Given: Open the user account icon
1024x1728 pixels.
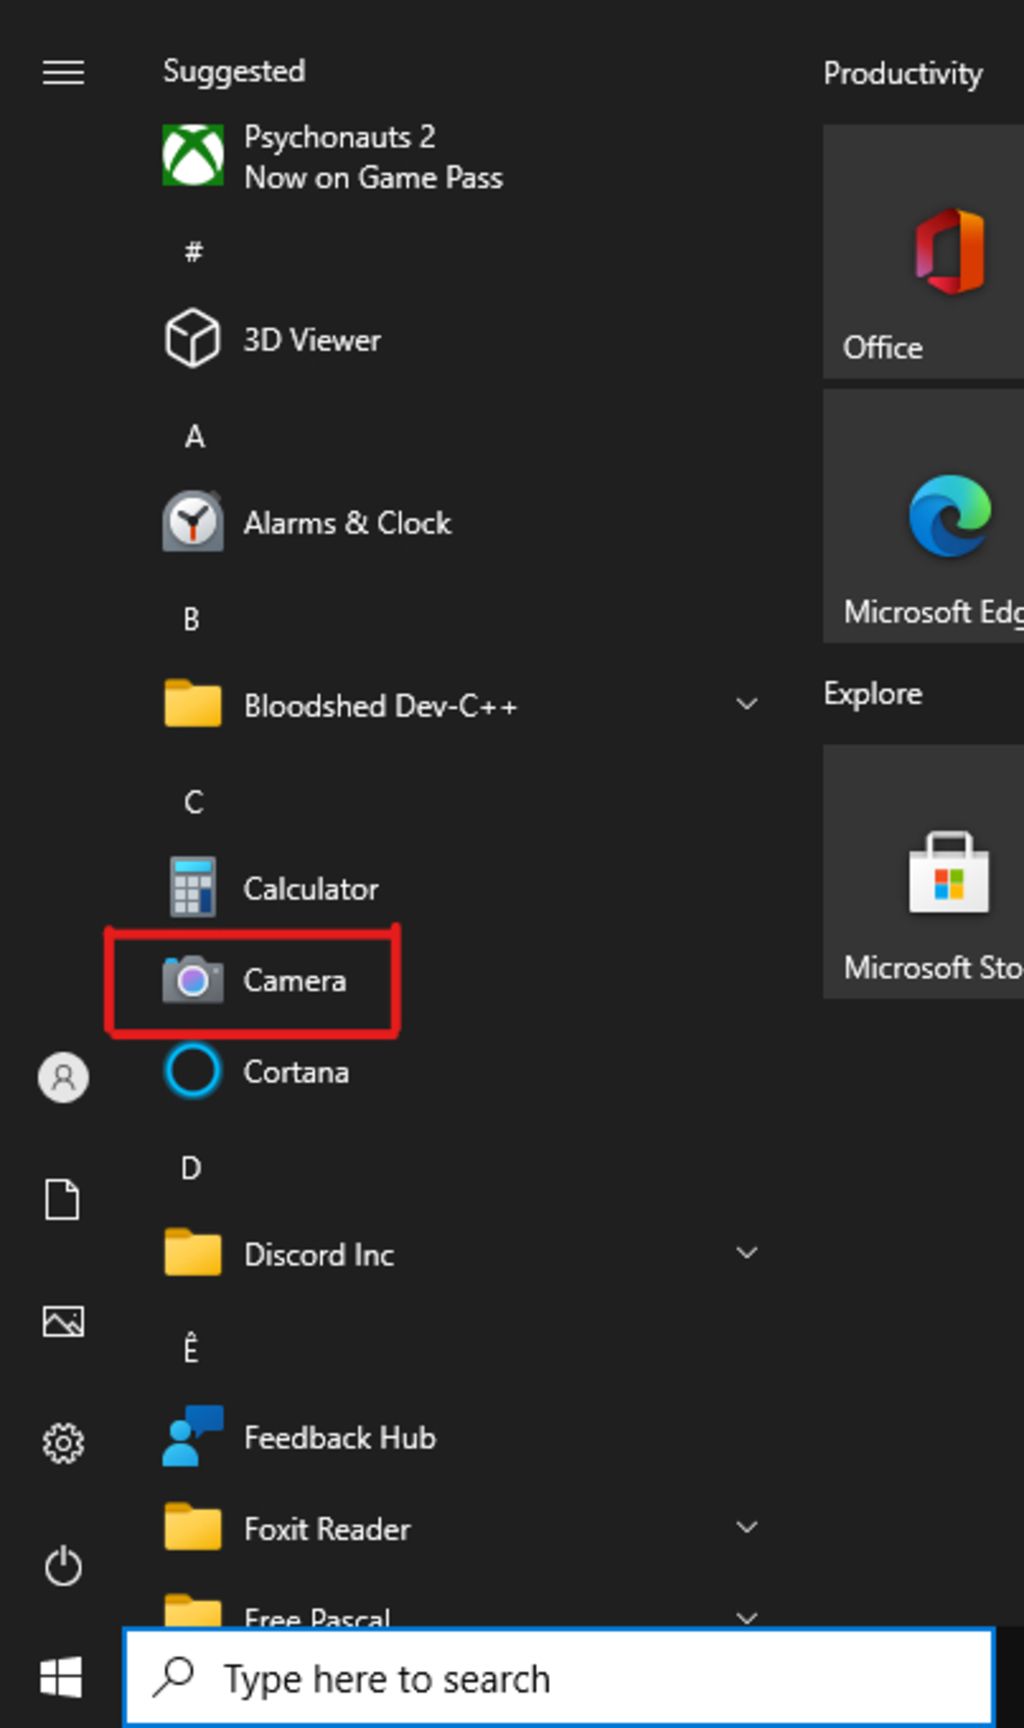Looking at the screenshot, I should (x=63, y=1077).
